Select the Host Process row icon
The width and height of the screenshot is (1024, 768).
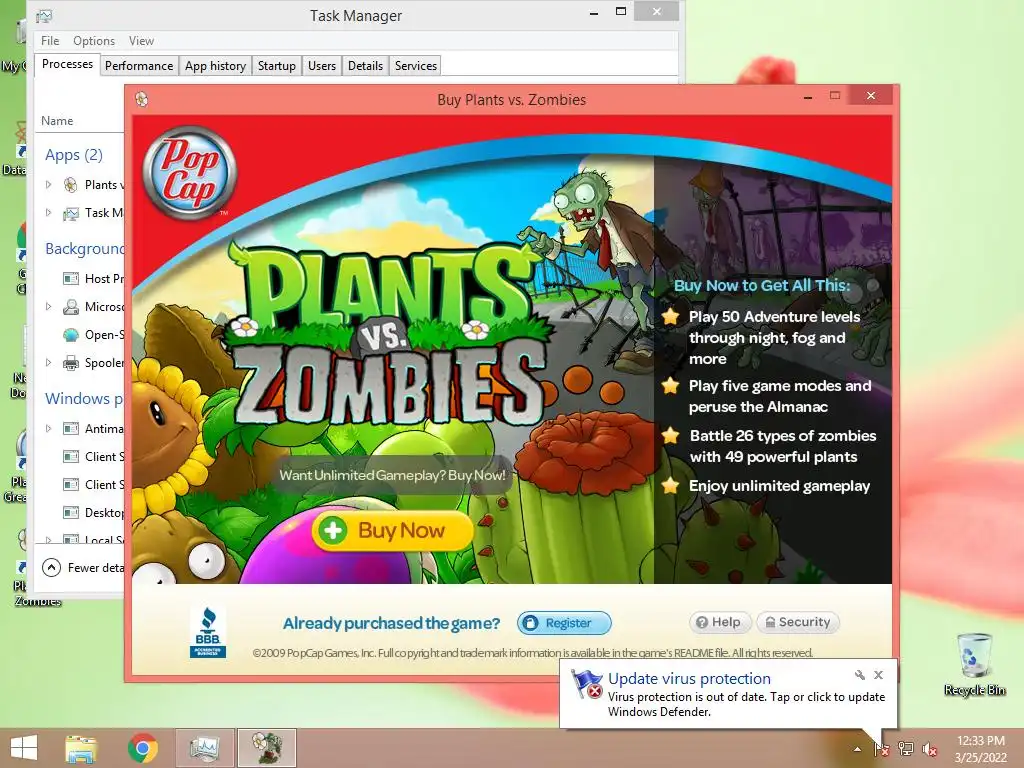(x=71, y=279)
